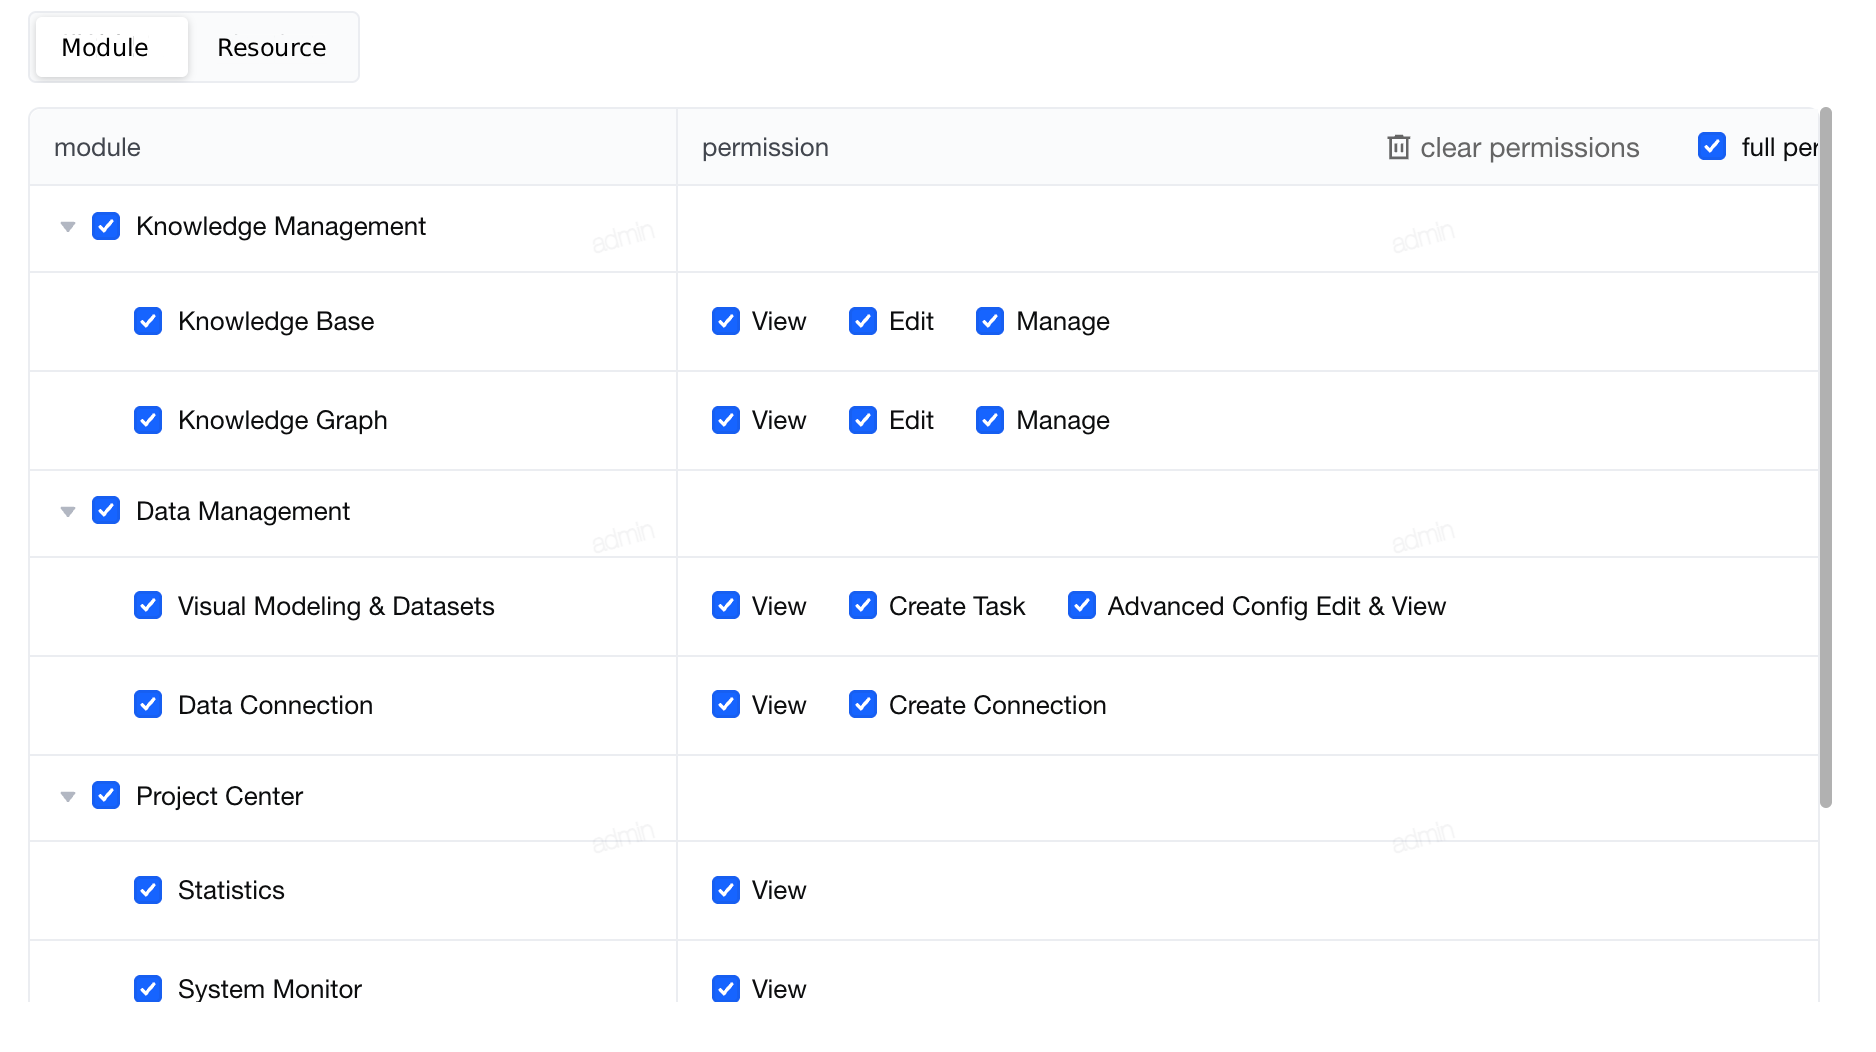This screenshot has width=1876, height=1052.
Task: Switch to the Module tab
Action: tap(111, 47)
